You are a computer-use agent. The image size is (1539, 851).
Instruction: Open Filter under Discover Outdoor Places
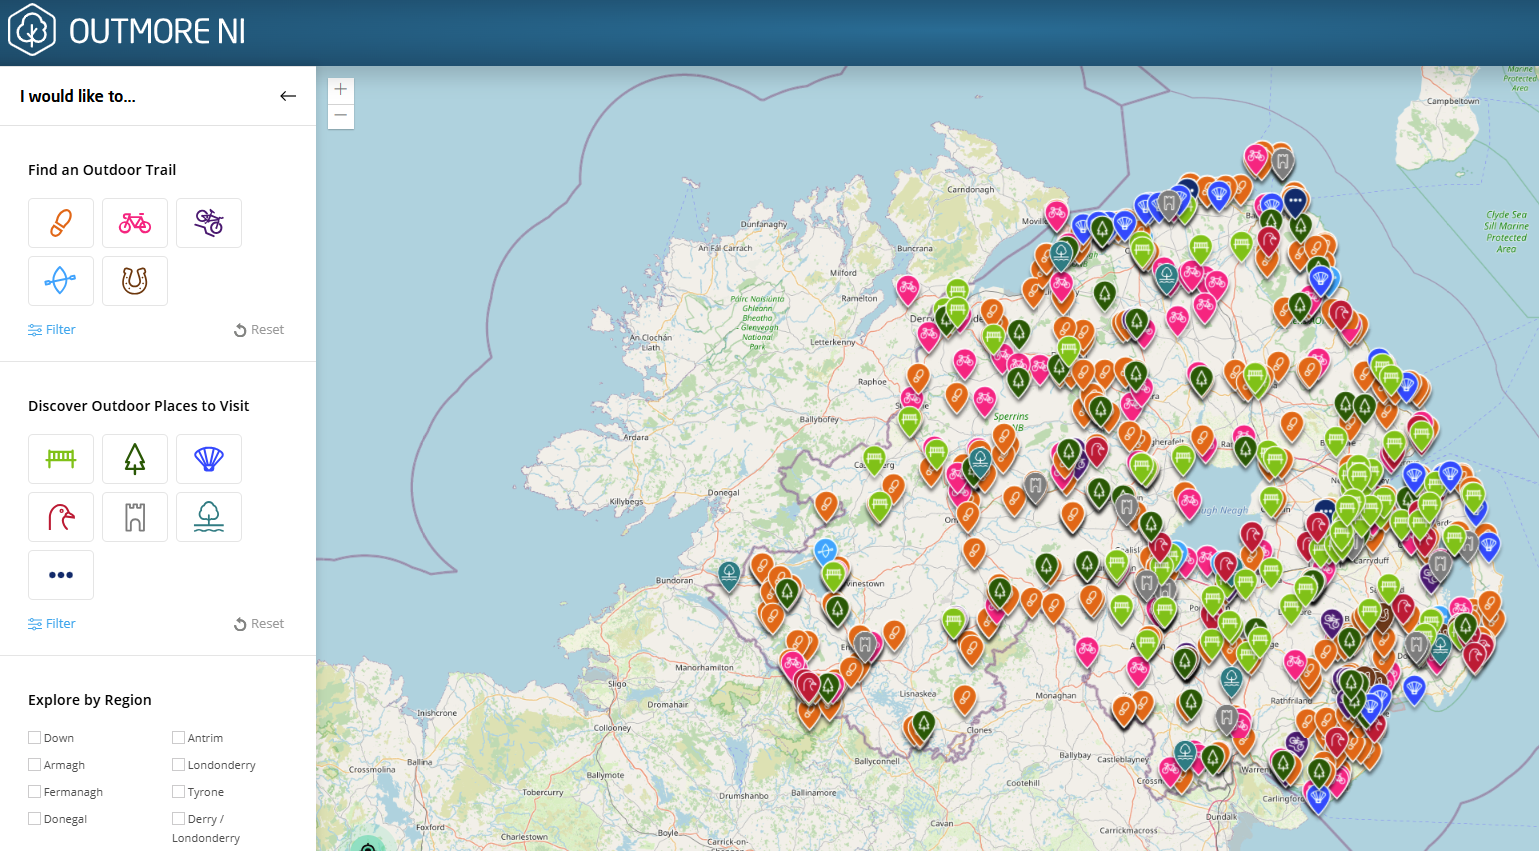pyautogui.click(x=52, y=624)
